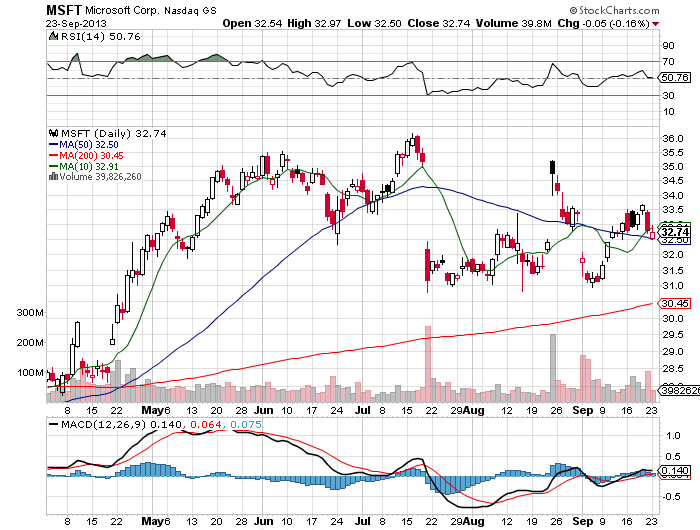The width and height of the screenshot is (700, 530).
Task: Click the 34.0 price axis label
Action: pos(673,196)
